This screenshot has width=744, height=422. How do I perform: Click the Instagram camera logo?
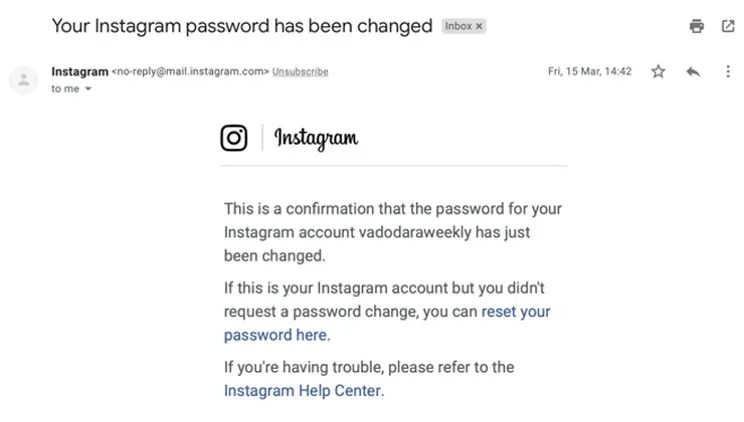pyautogui.click(x=234, y=138)
